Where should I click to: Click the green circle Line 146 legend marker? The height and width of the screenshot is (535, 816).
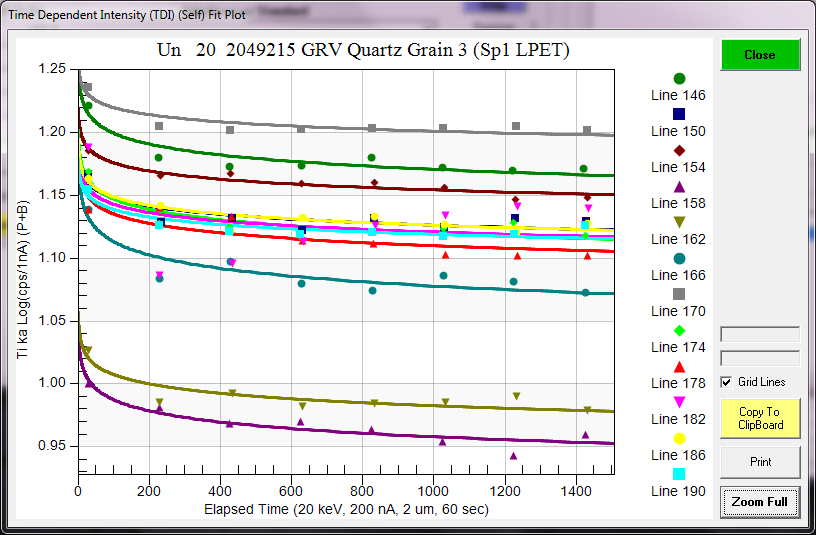pos(679,78)
